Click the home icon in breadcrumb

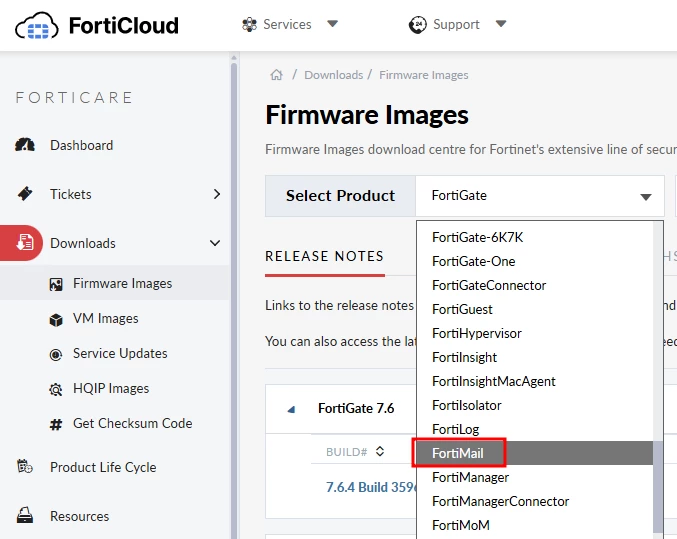coord(276,75)
